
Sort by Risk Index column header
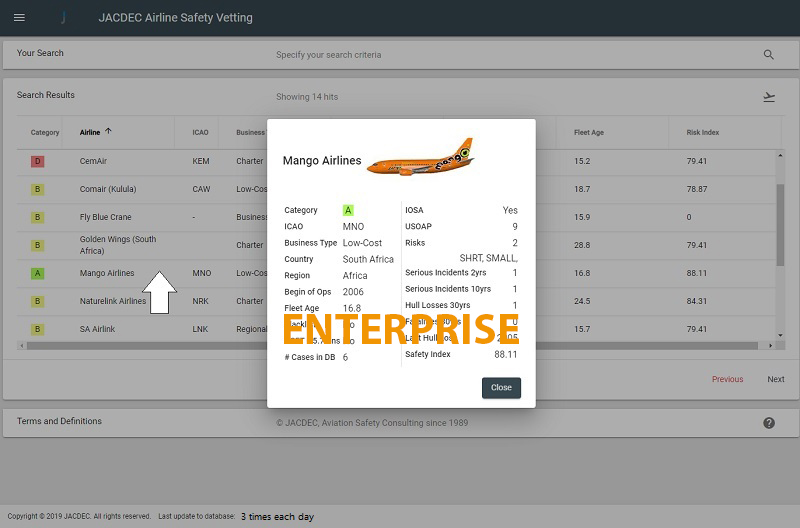pos(703,132)
